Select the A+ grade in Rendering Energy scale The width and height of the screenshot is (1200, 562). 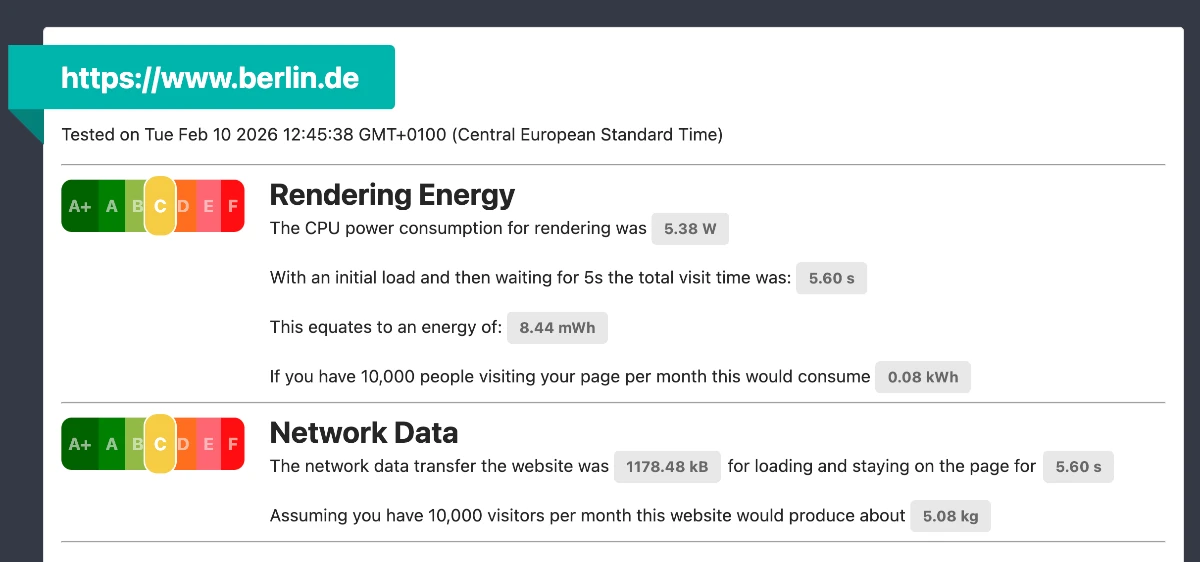pyautogui.click(x=80, y=206)
